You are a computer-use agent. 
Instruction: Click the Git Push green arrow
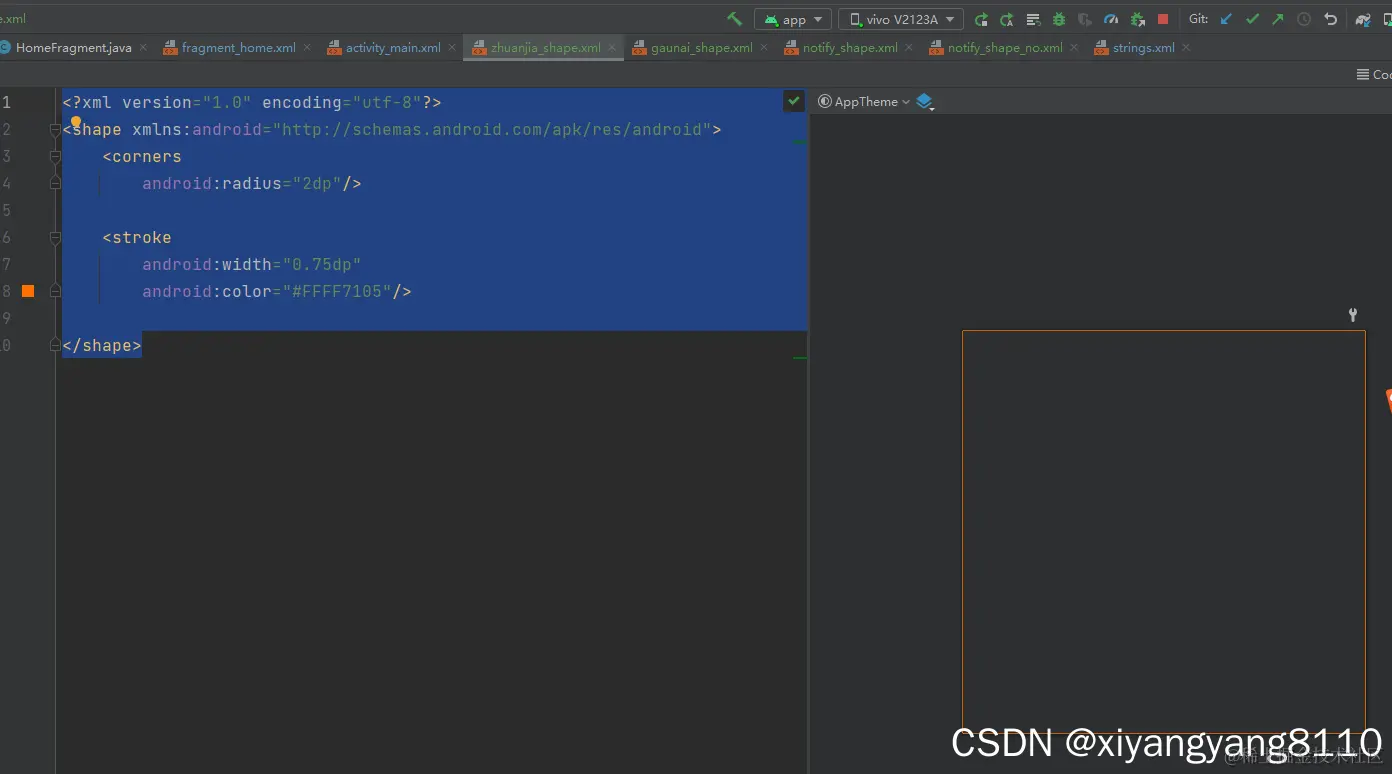(1278, 19)
